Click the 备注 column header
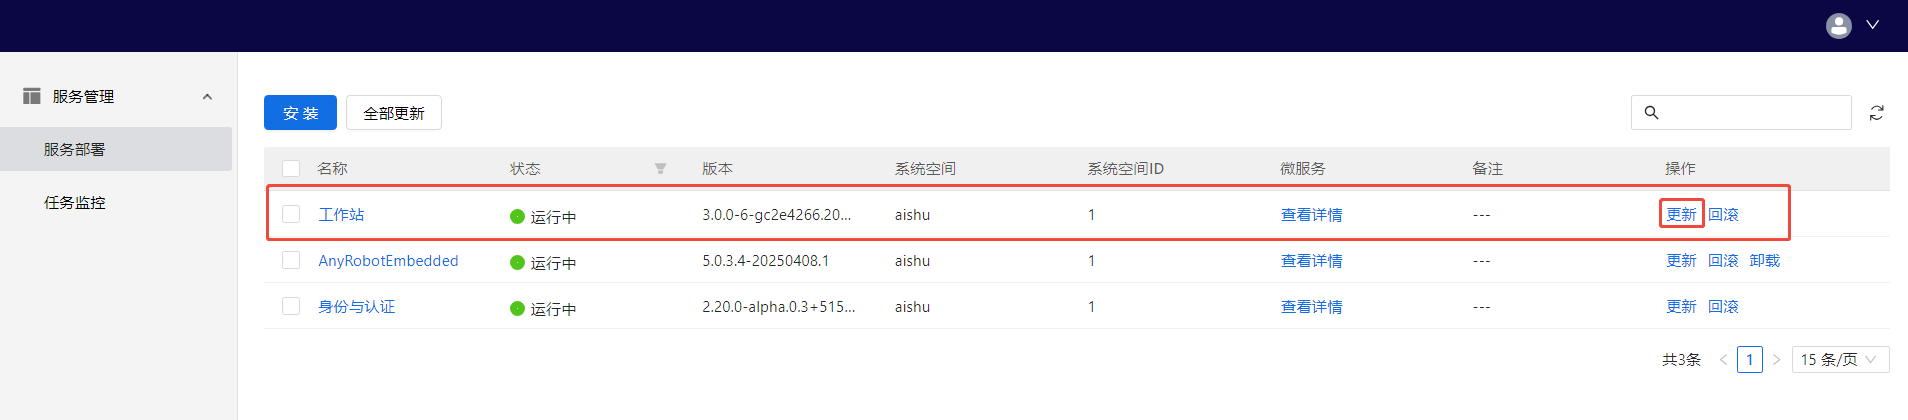The image size is (1908, 420). 1487,168
